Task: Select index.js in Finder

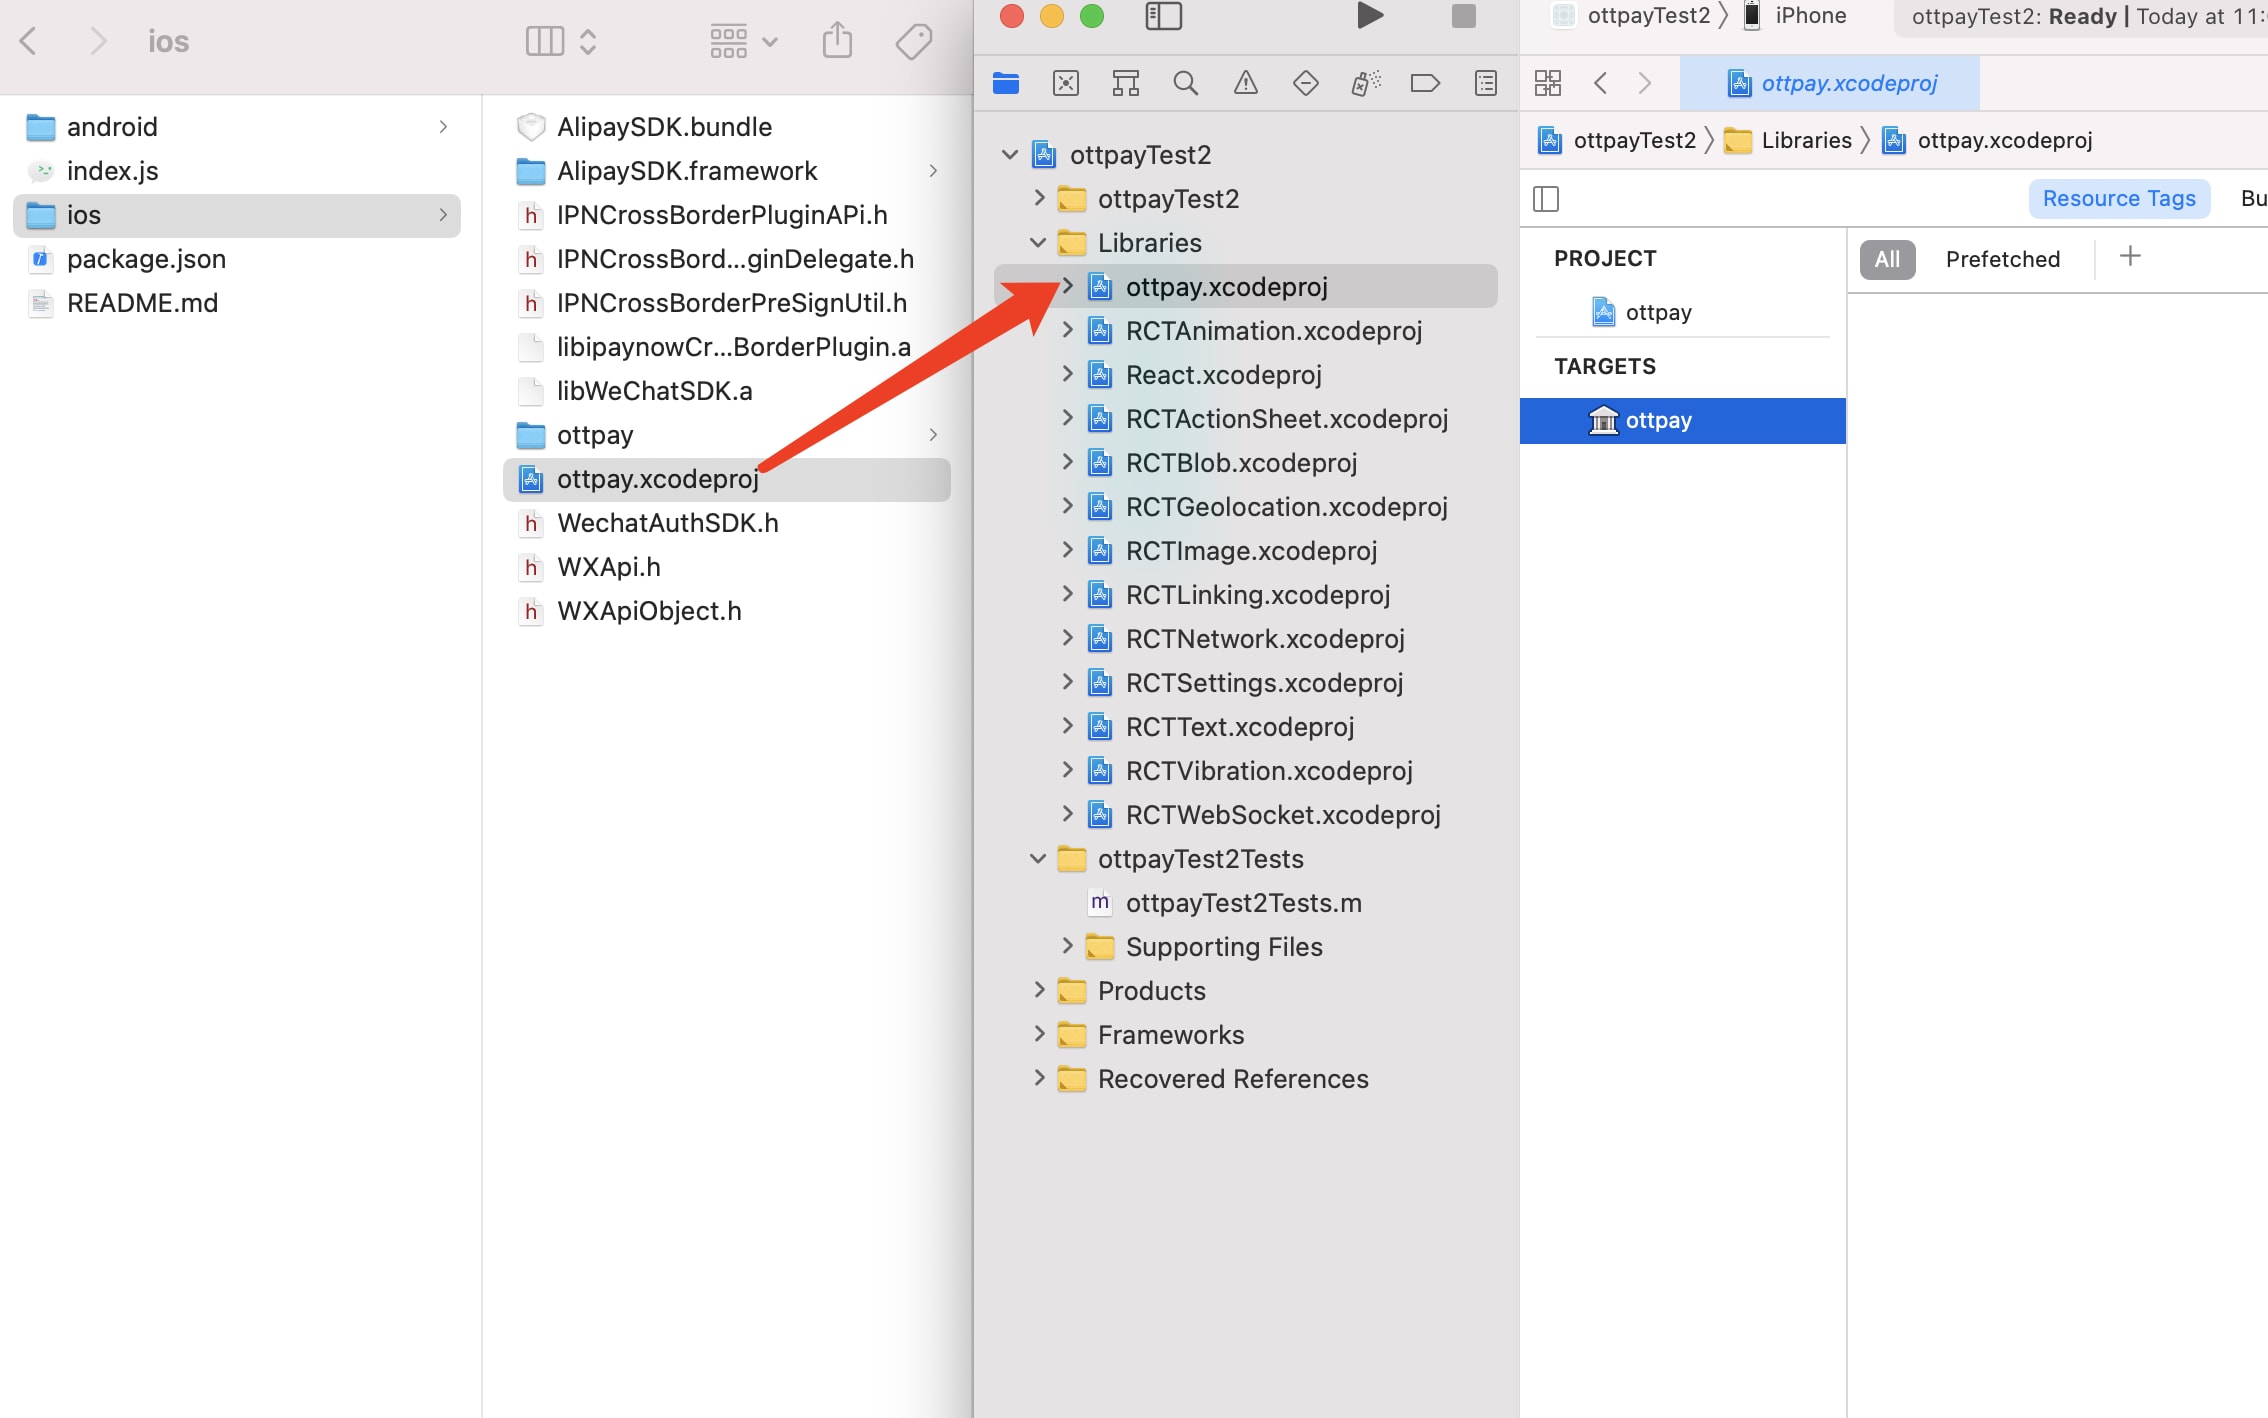Action: point(237,171)
